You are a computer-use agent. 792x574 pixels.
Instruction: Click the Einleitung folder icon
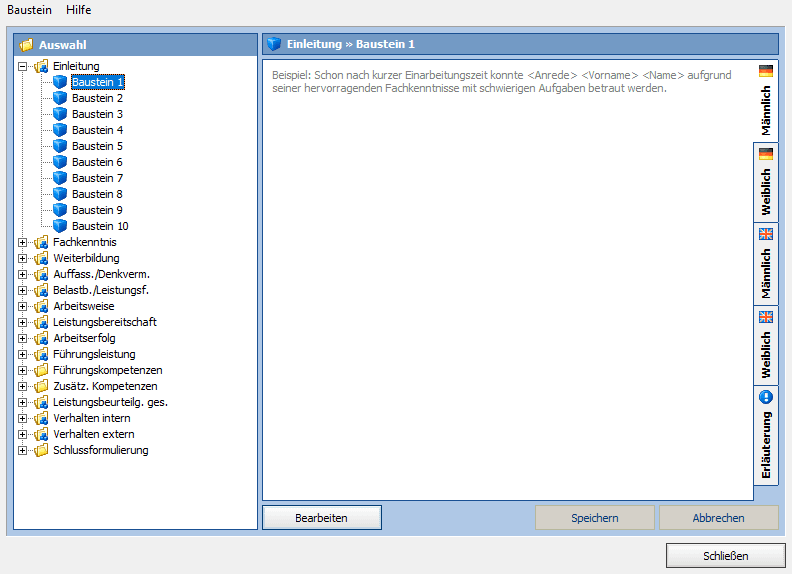tap(41, 66)
